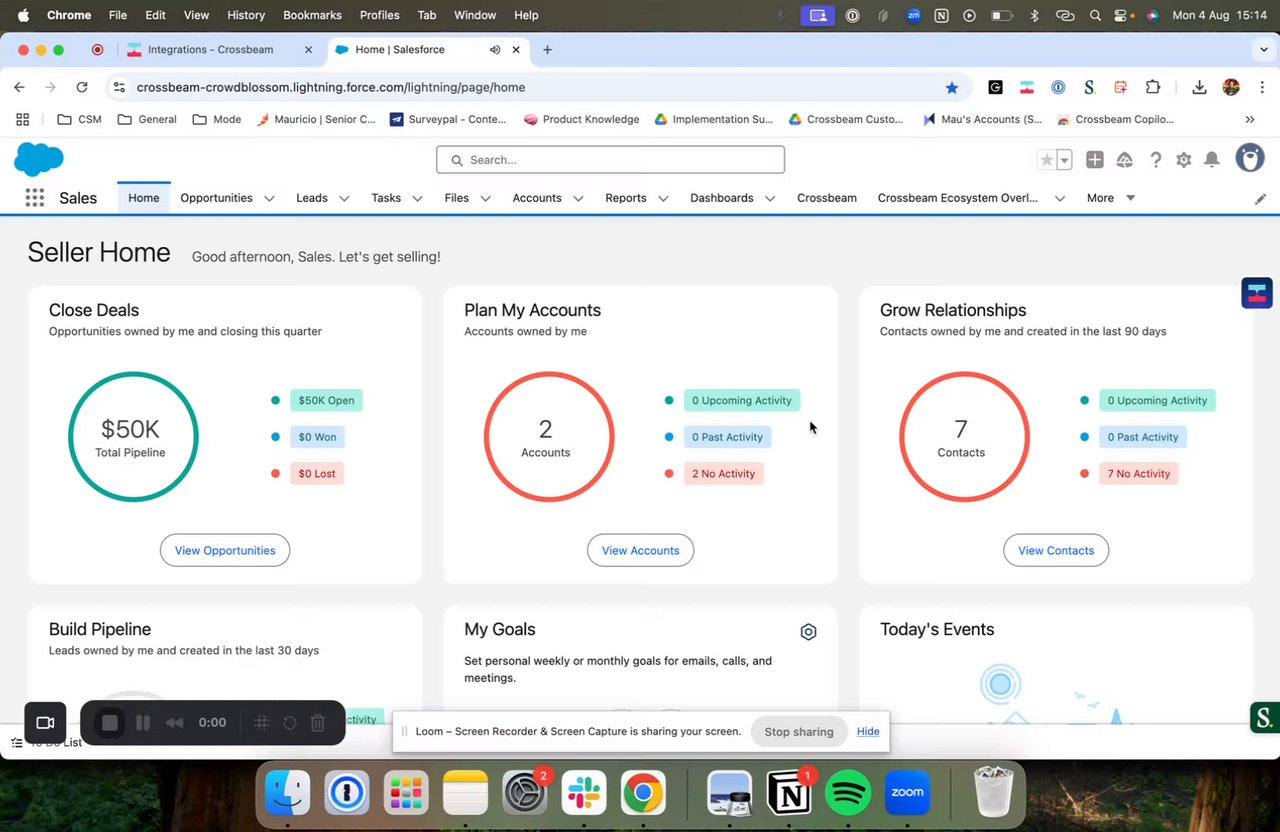Pause the Loom recording
This screenshot has height=832, width=1280.
143,723
